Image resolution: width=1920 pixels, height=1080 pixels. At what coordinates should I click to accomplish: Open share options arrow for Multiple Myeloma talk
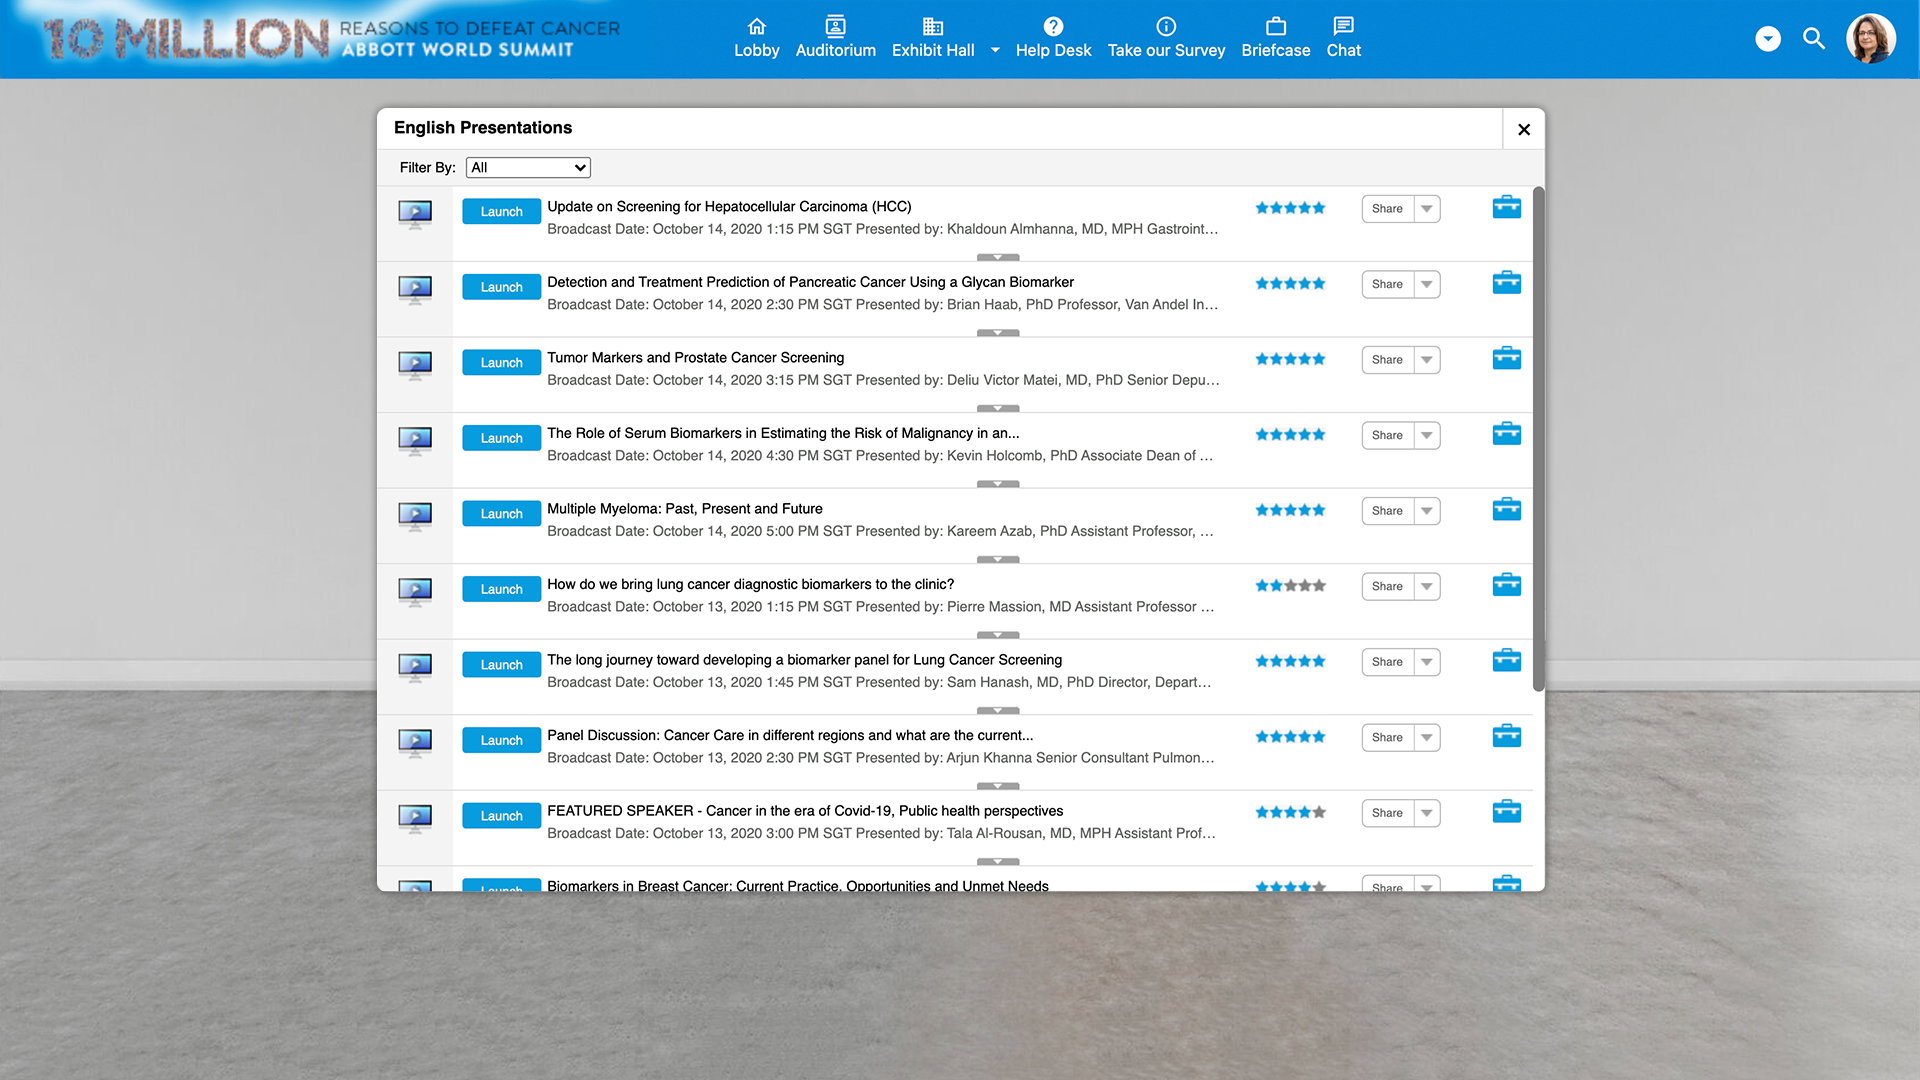1427,511
